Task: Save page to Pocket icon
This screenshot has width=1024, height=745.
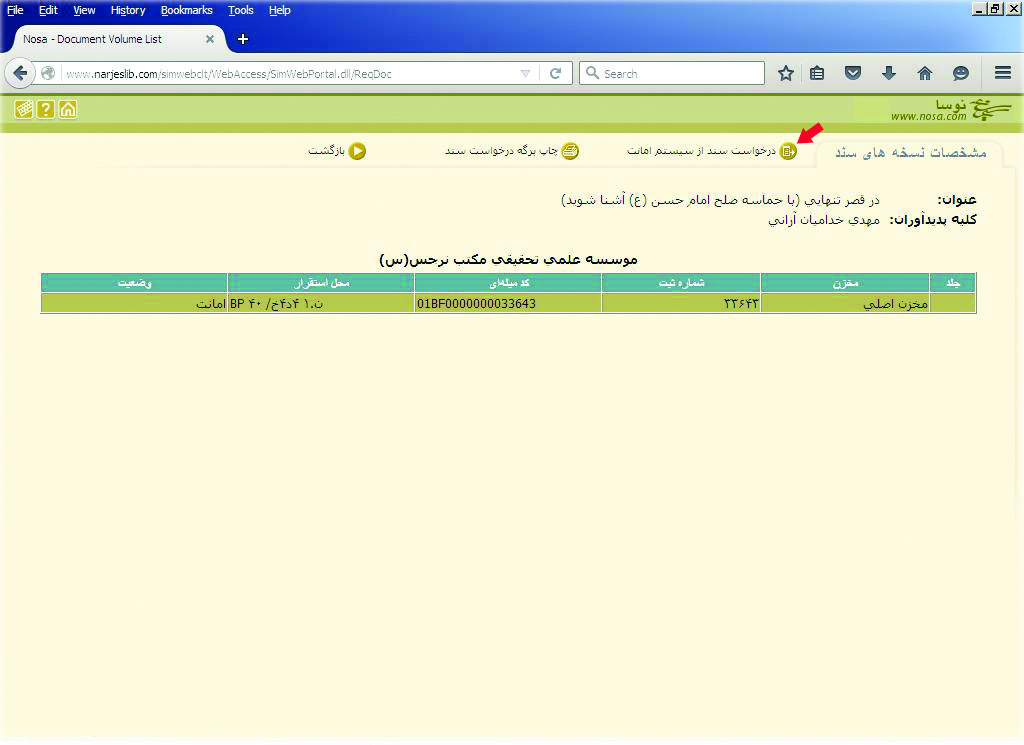Action: 853,72
